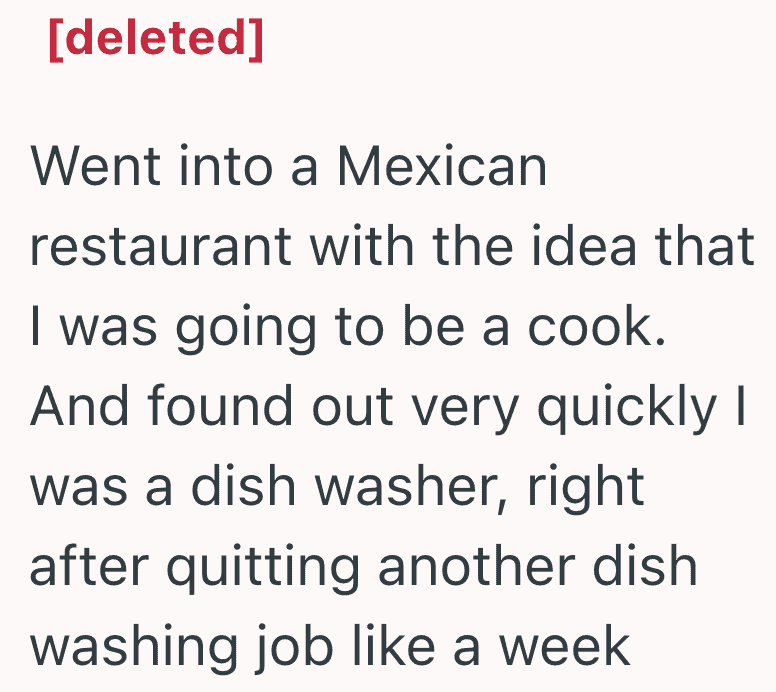Select the word "cook." in the comment
This screenshot has width=776, height=692.
tap(597, 326)
